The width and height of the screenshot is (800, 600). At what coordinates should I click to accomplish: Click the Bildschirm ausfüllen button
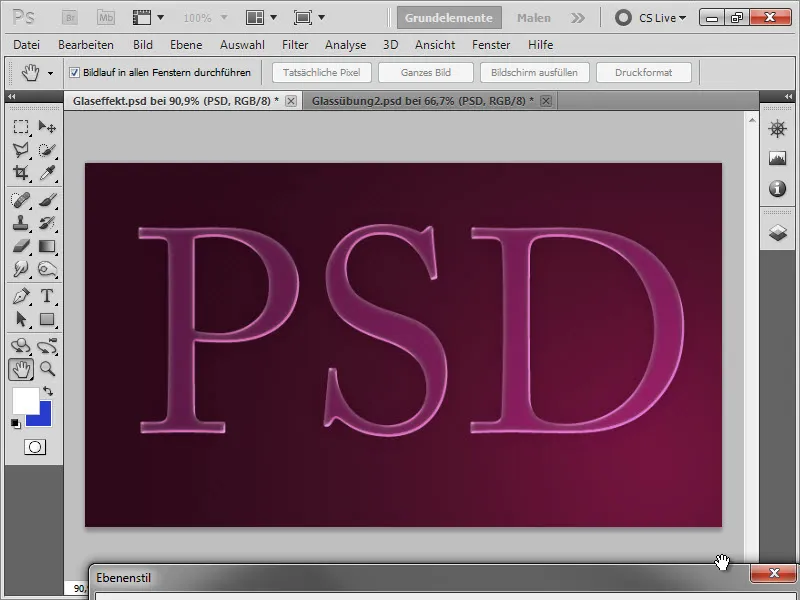535,72
